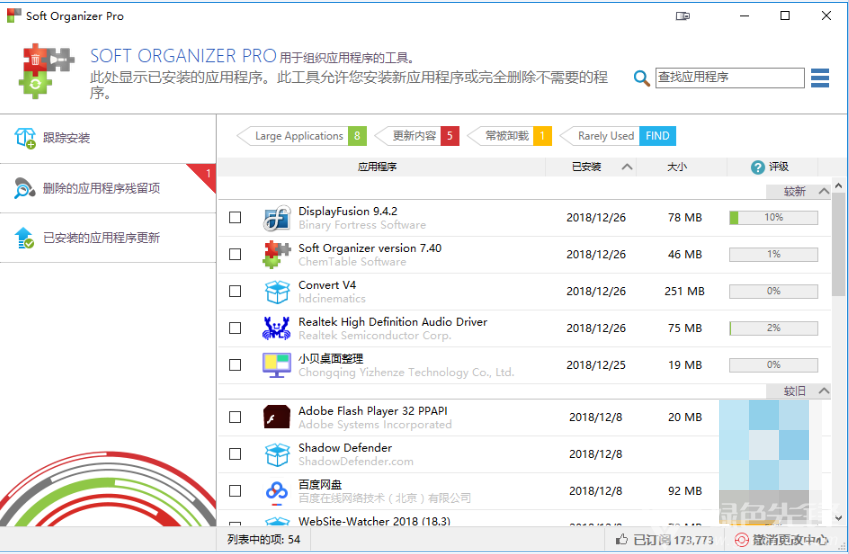Open the 跟踪安装 section
The image size is (849, 554).
[108, 139]
